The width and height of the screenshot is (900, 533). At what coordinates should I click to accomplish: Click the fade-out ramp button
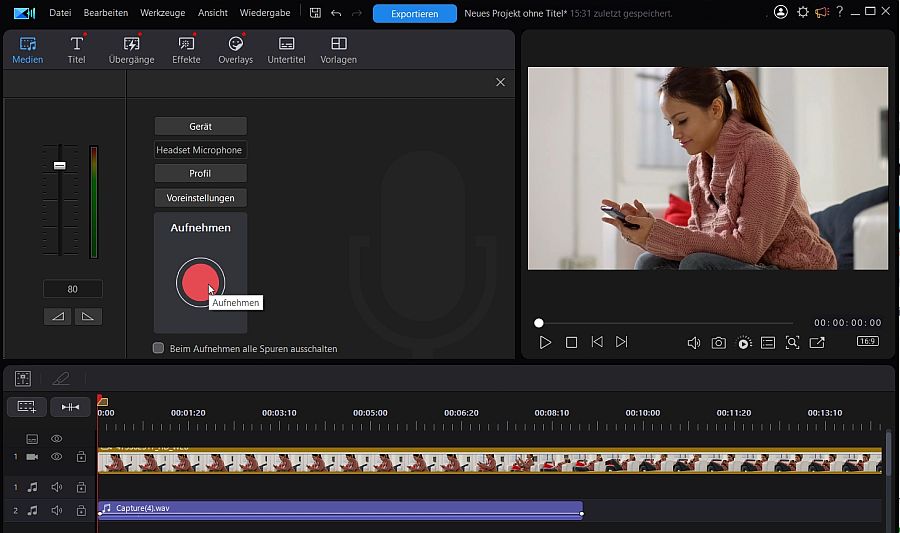[88, 316]
